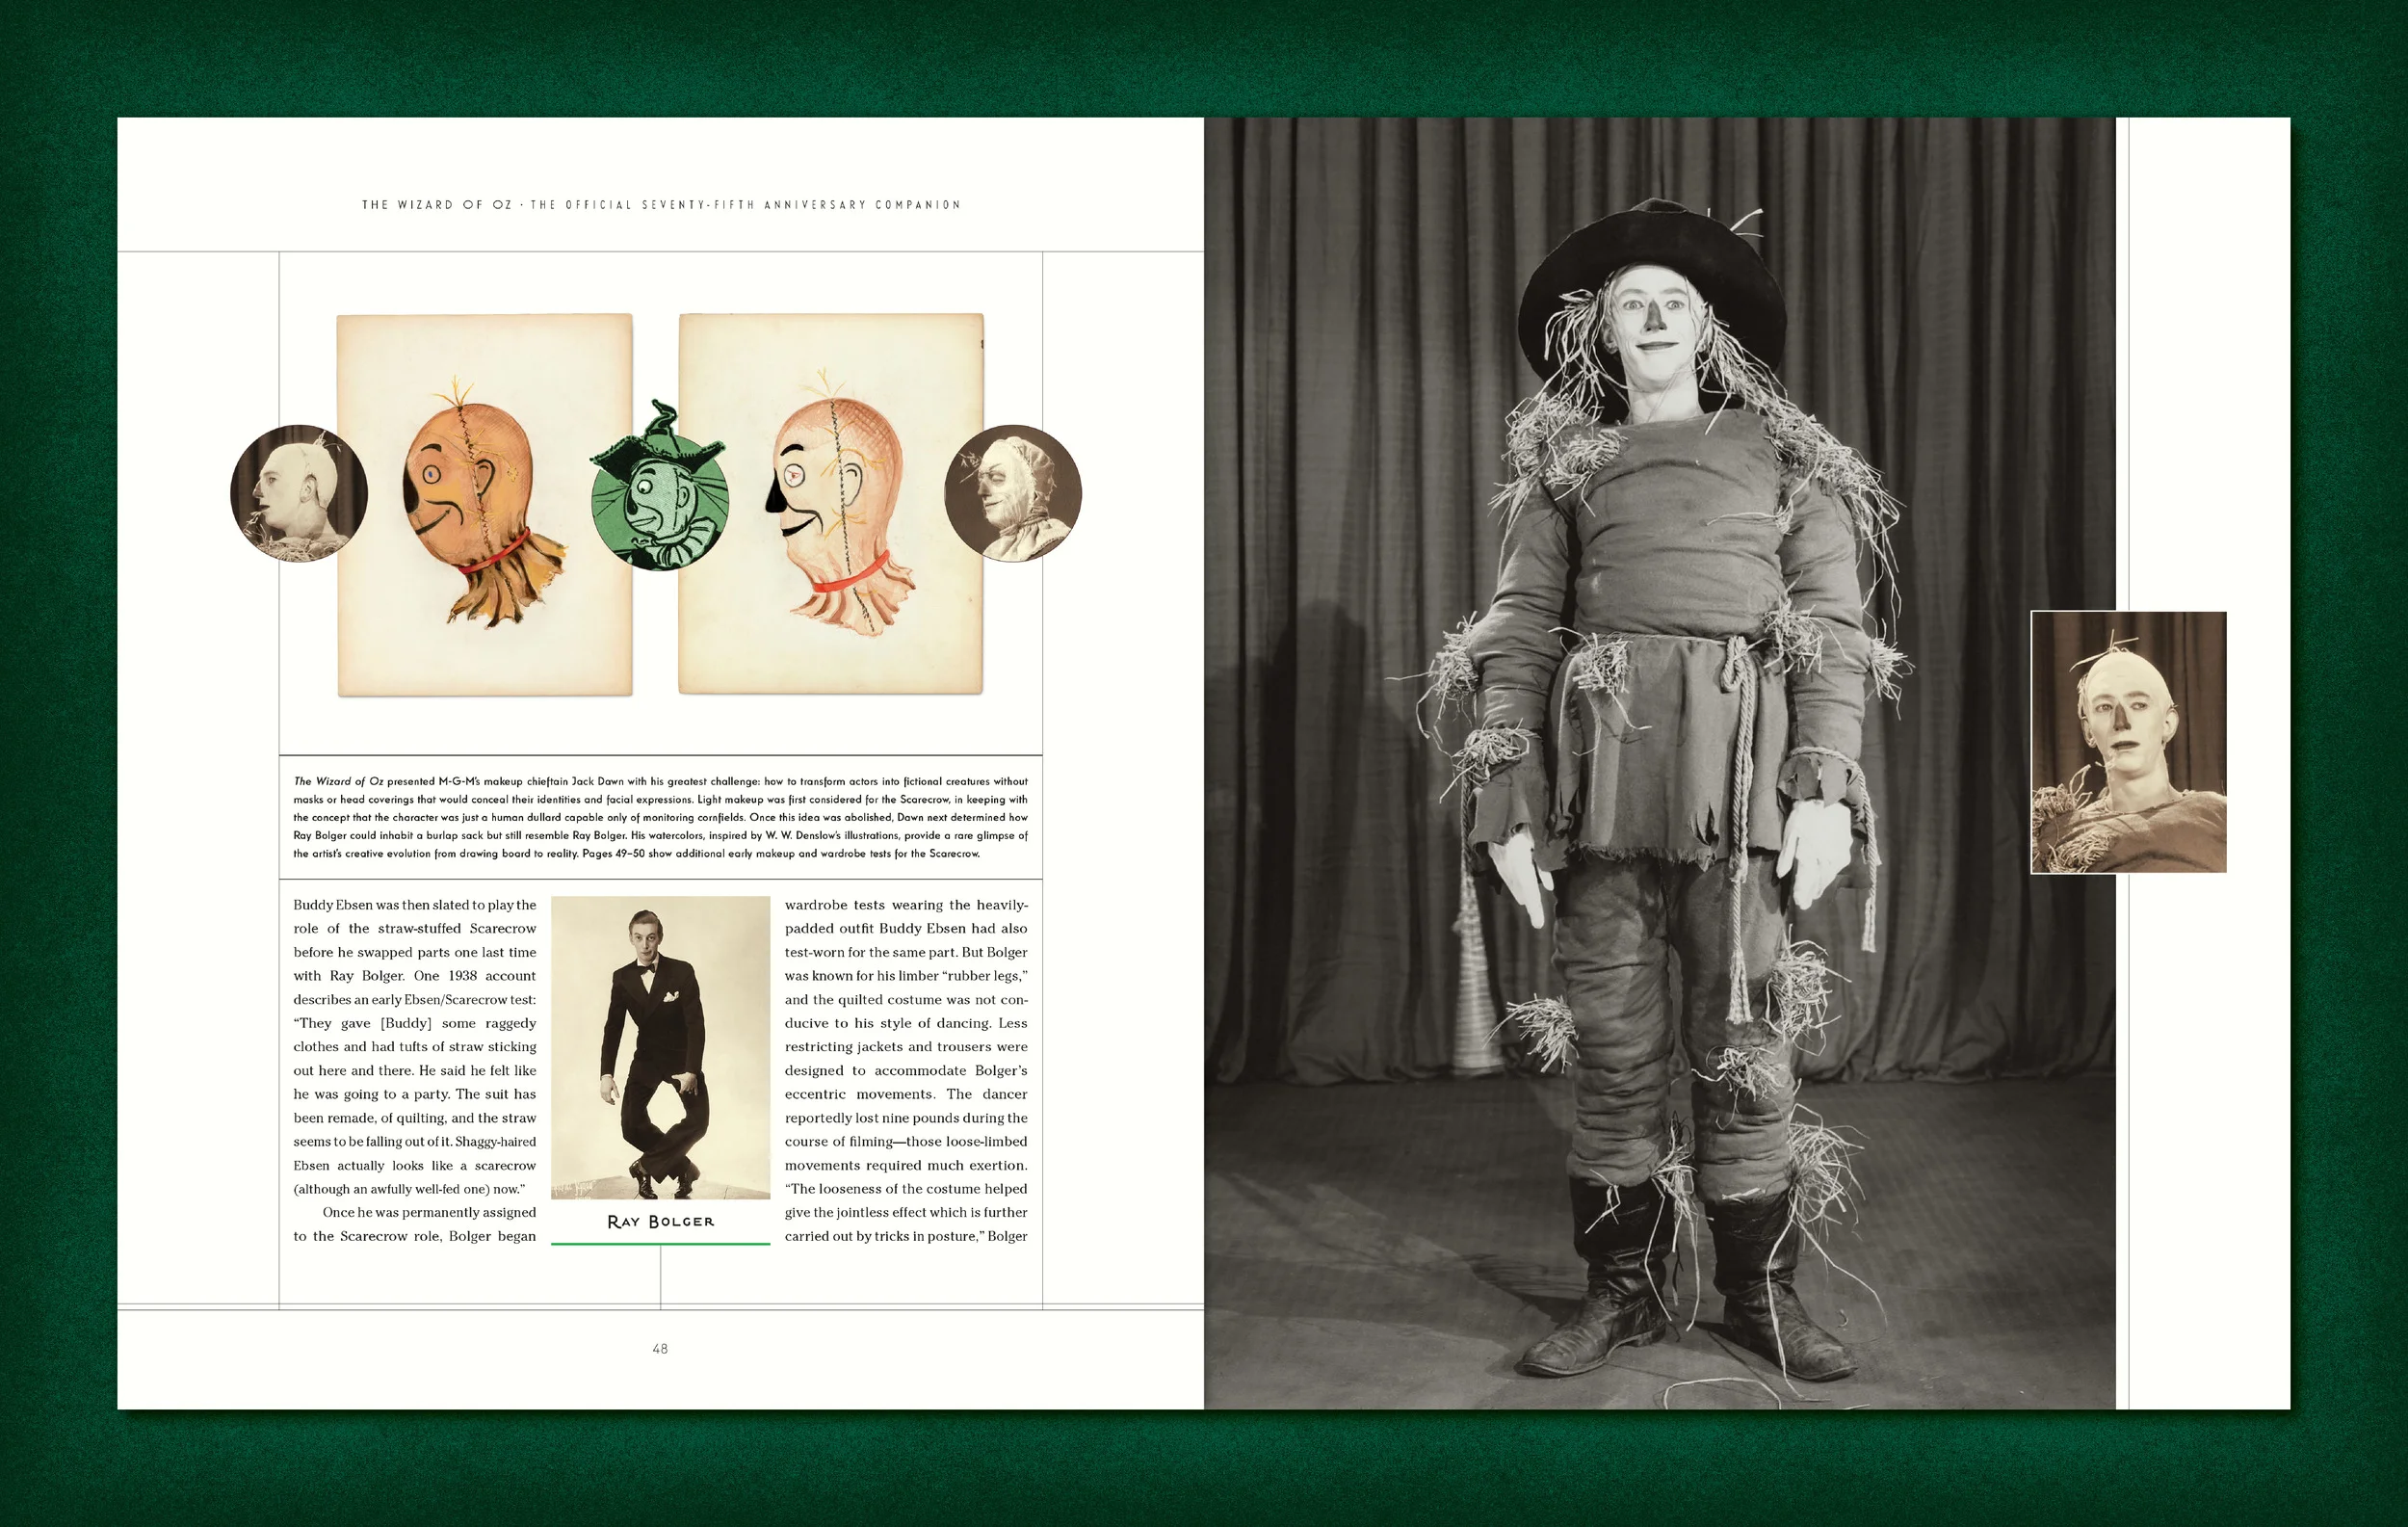
Task: Click the left circular profile makeup photo
Action: tap(298, 493)
